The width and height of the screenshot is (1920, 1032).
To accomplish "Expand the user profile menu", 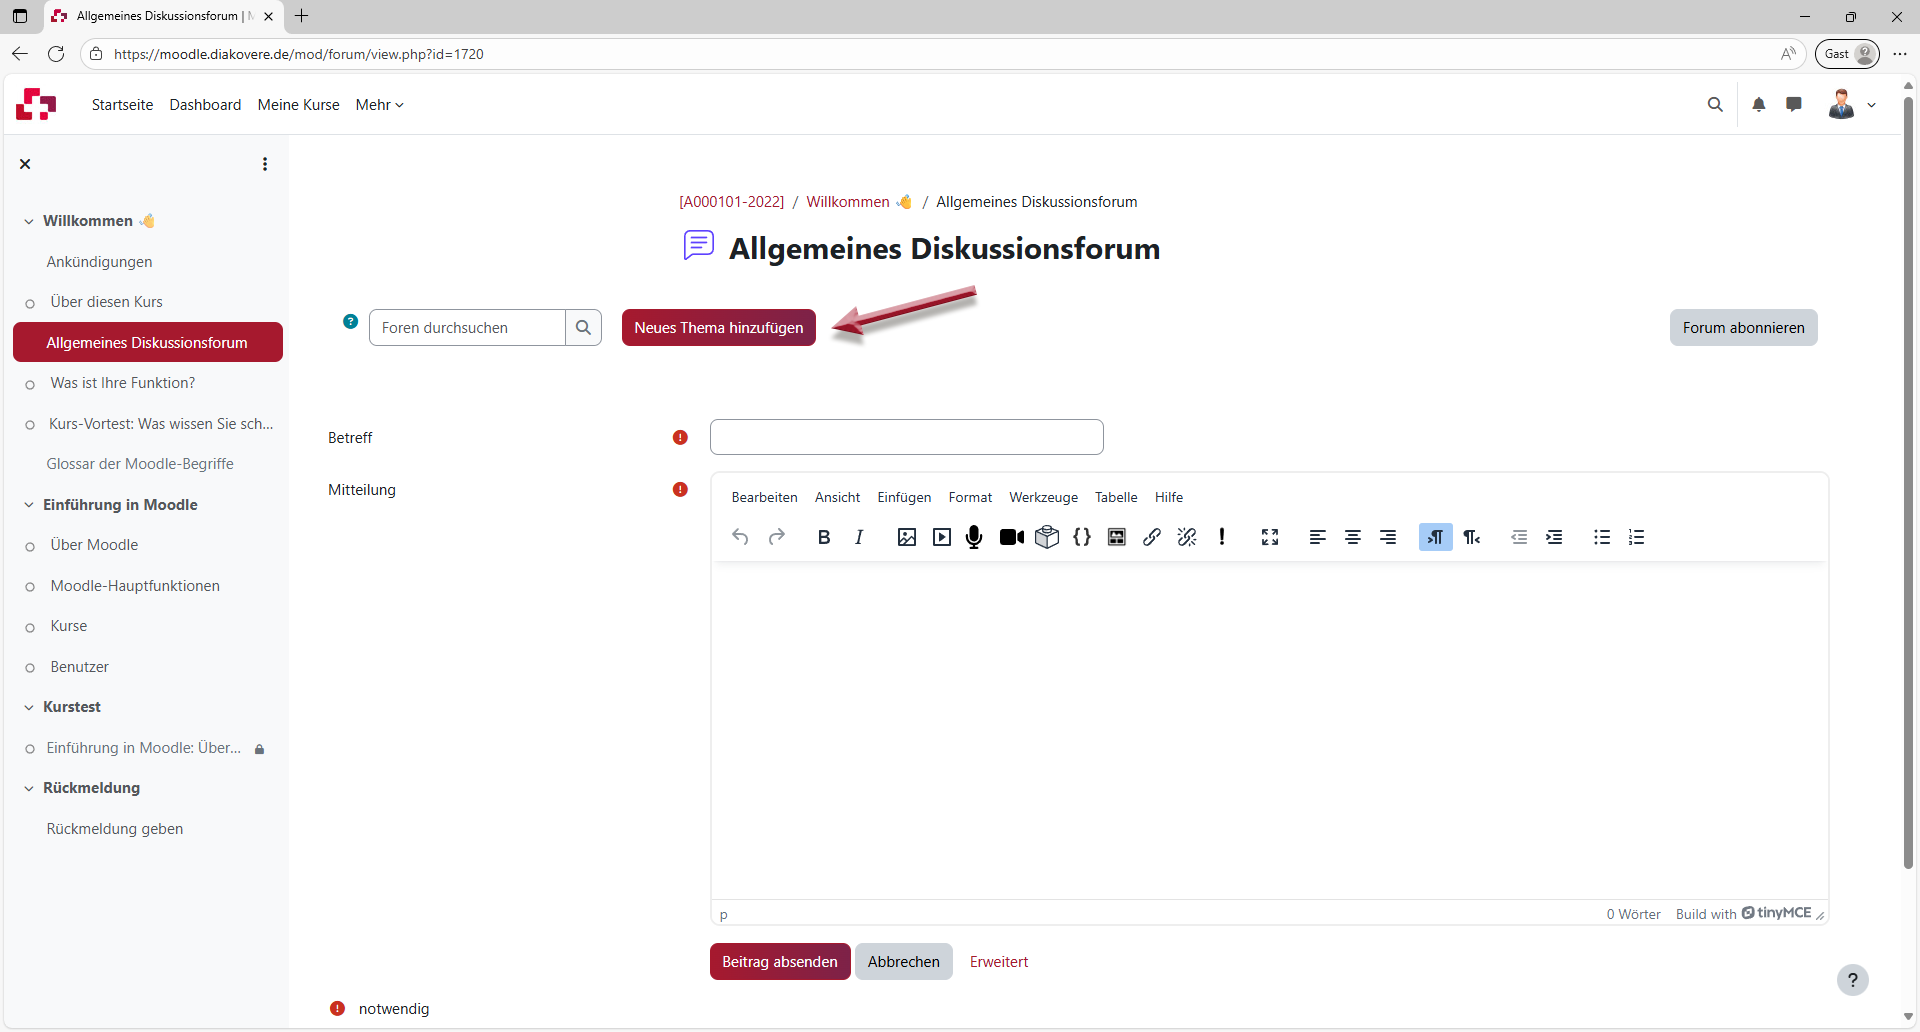I will [1852, 104].
